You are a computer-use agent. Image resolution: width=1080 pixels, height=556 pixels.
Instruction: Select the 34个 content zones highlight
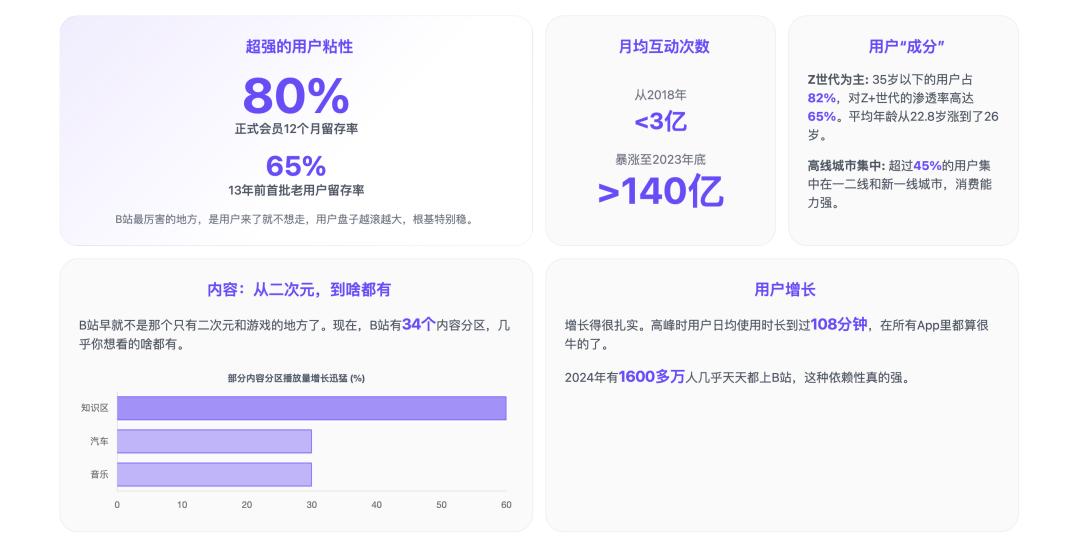click(419, 325)
